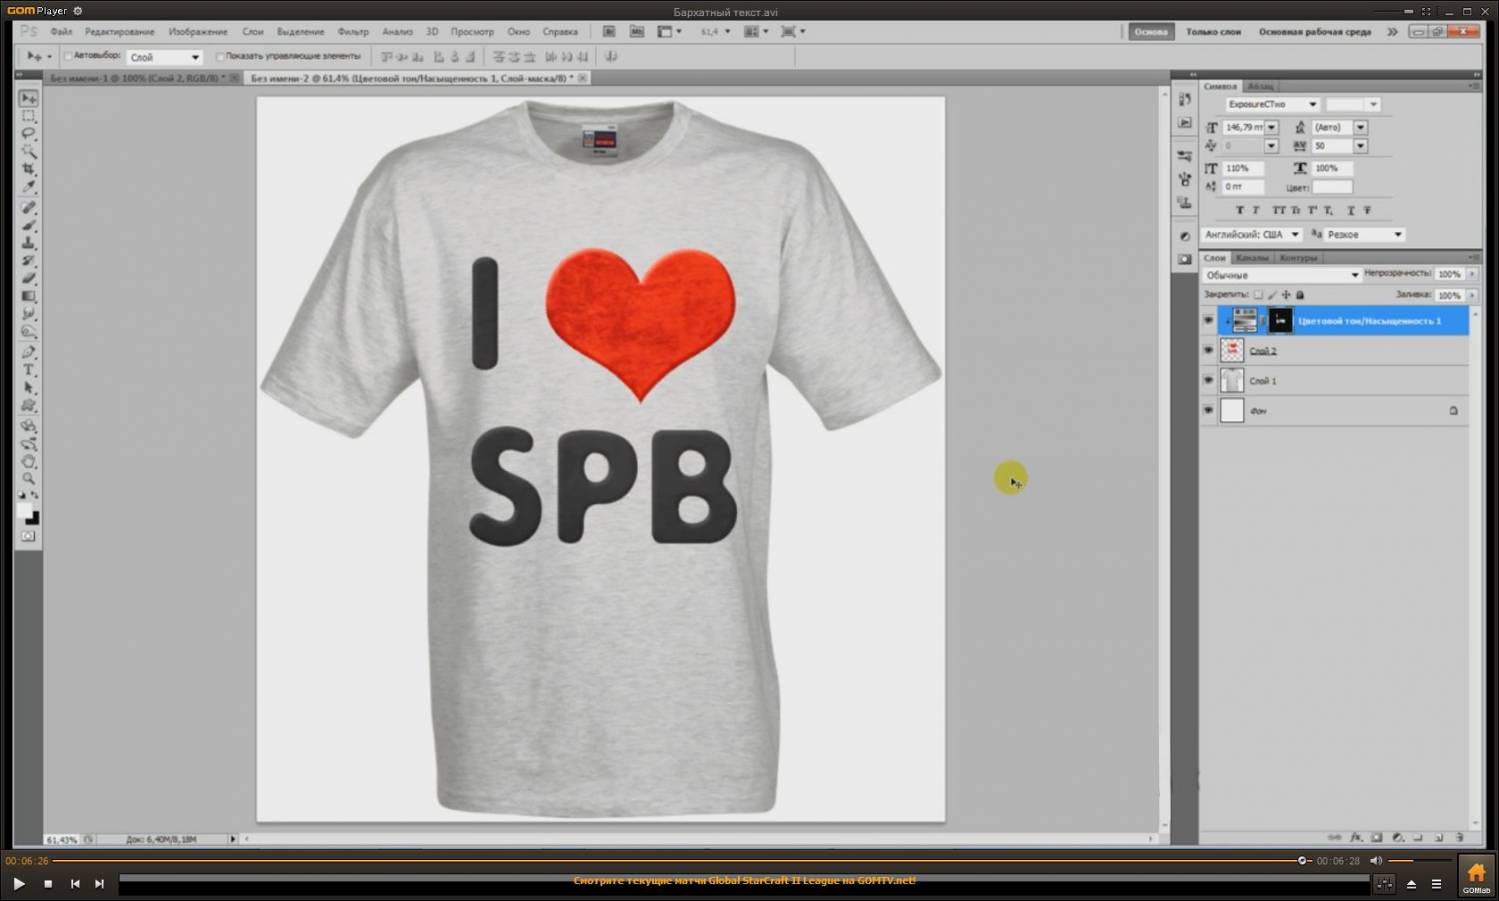Switch to the Каналы panel tab
The width and height of the screenshot is (1499, 901).
(x=1252, y=258)
